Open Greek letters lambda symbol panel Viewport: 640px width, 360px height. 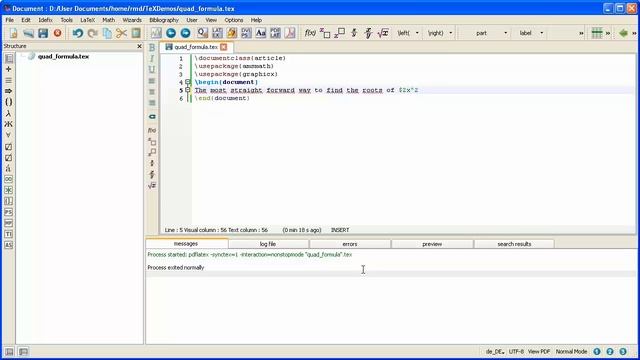coord(9,113)
